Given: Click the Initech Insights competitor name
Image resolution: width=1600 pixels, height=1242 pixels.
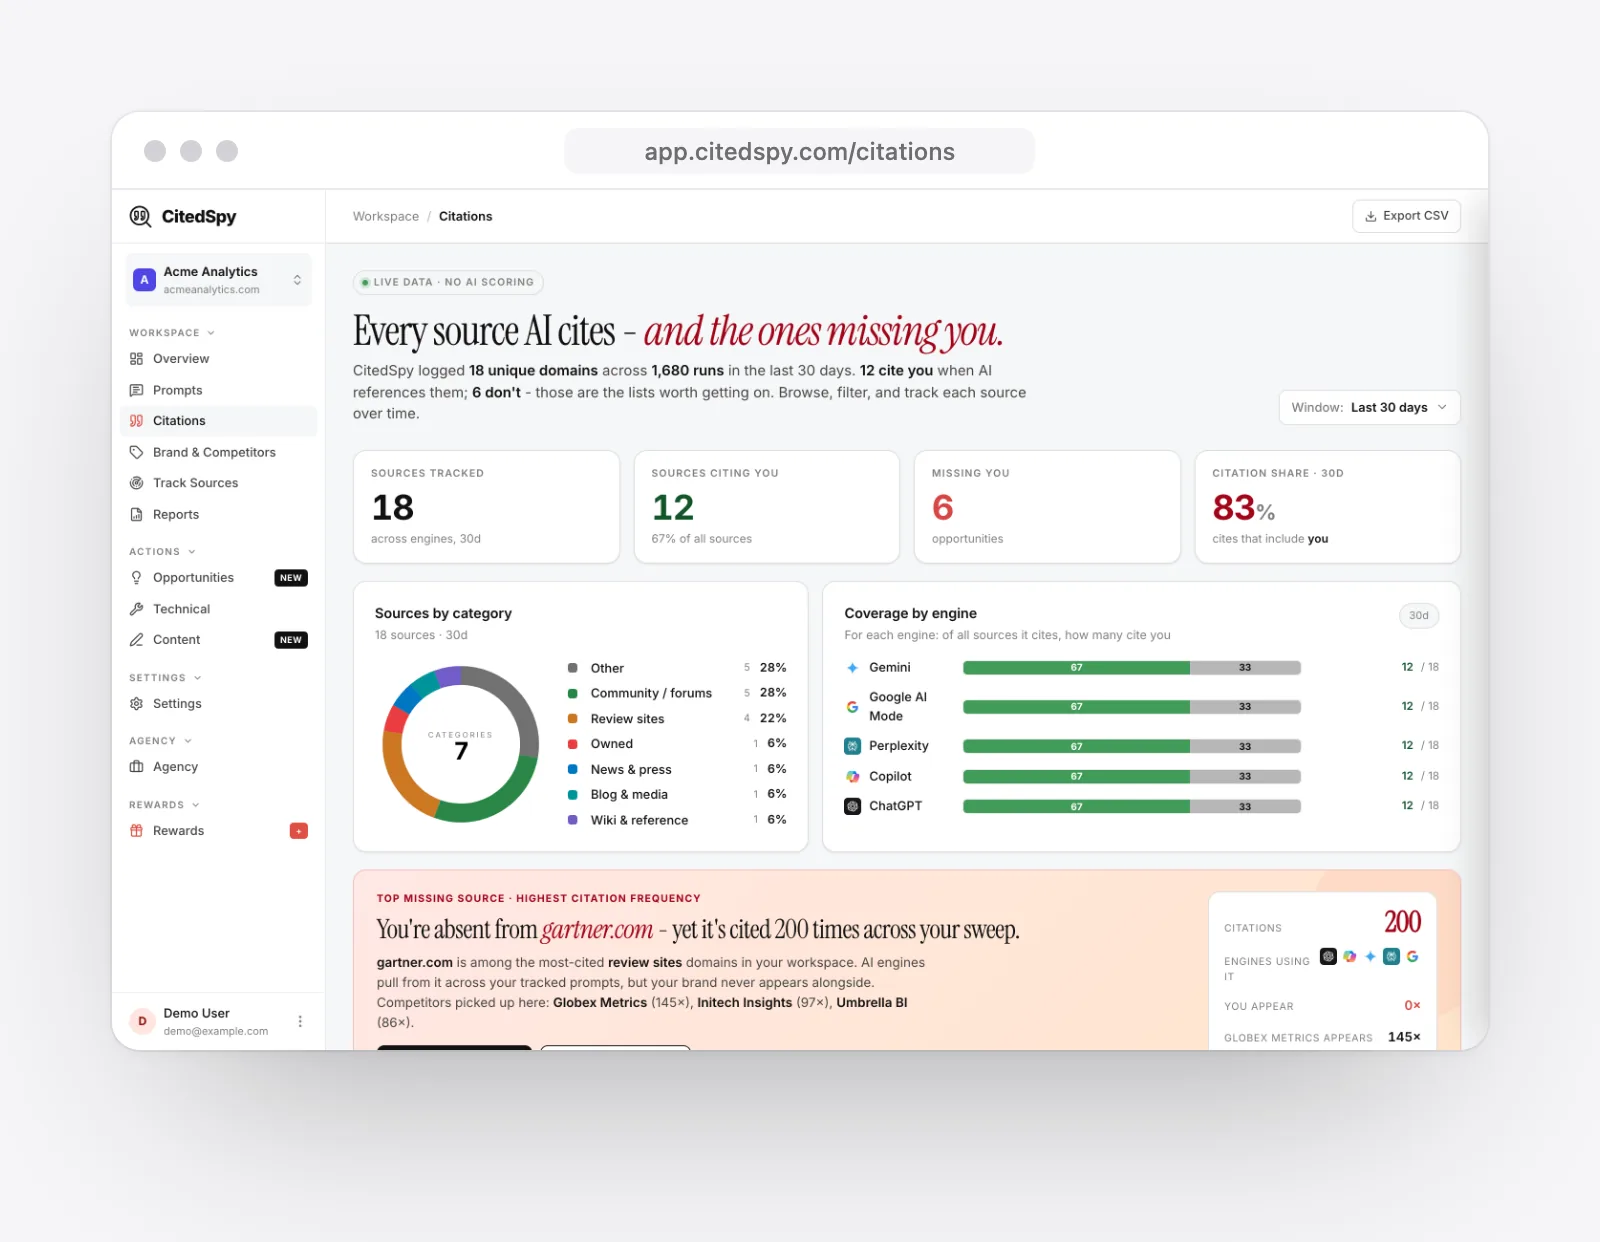Looking at the screenshot, I should coord(745,1003).
